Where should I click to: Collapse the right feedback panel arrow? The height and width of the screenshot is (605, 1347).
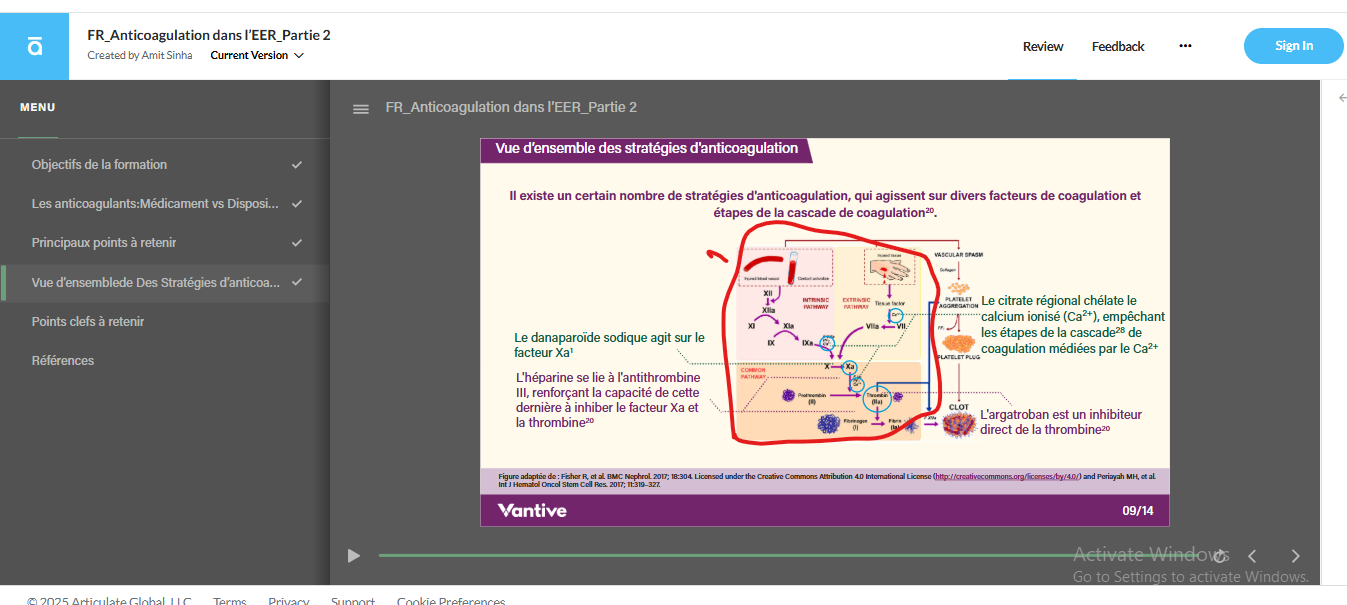[x=1342, y=97]
